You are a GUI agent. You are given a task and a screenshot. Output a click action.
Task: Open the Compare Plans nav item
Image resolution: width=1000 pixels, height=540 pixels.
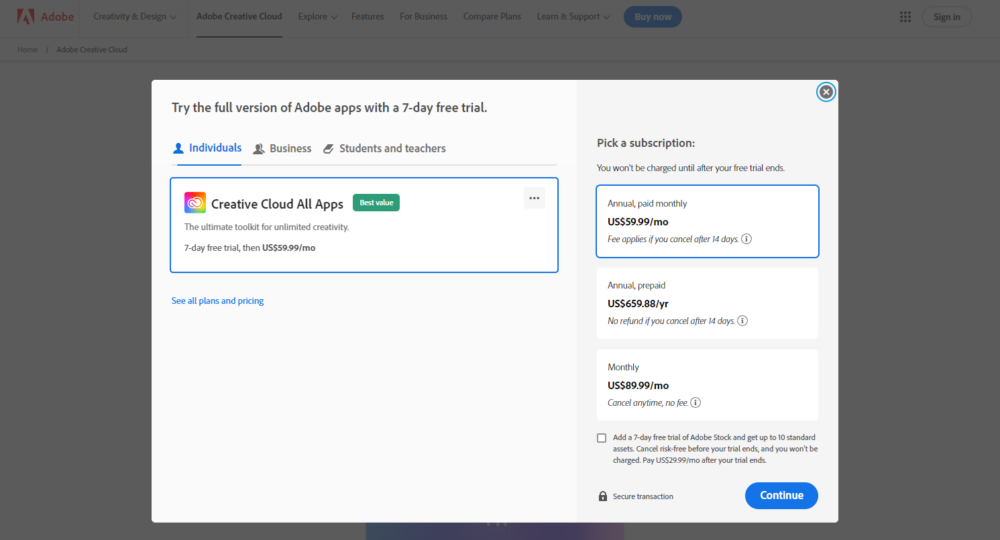[x=492, y=17]
